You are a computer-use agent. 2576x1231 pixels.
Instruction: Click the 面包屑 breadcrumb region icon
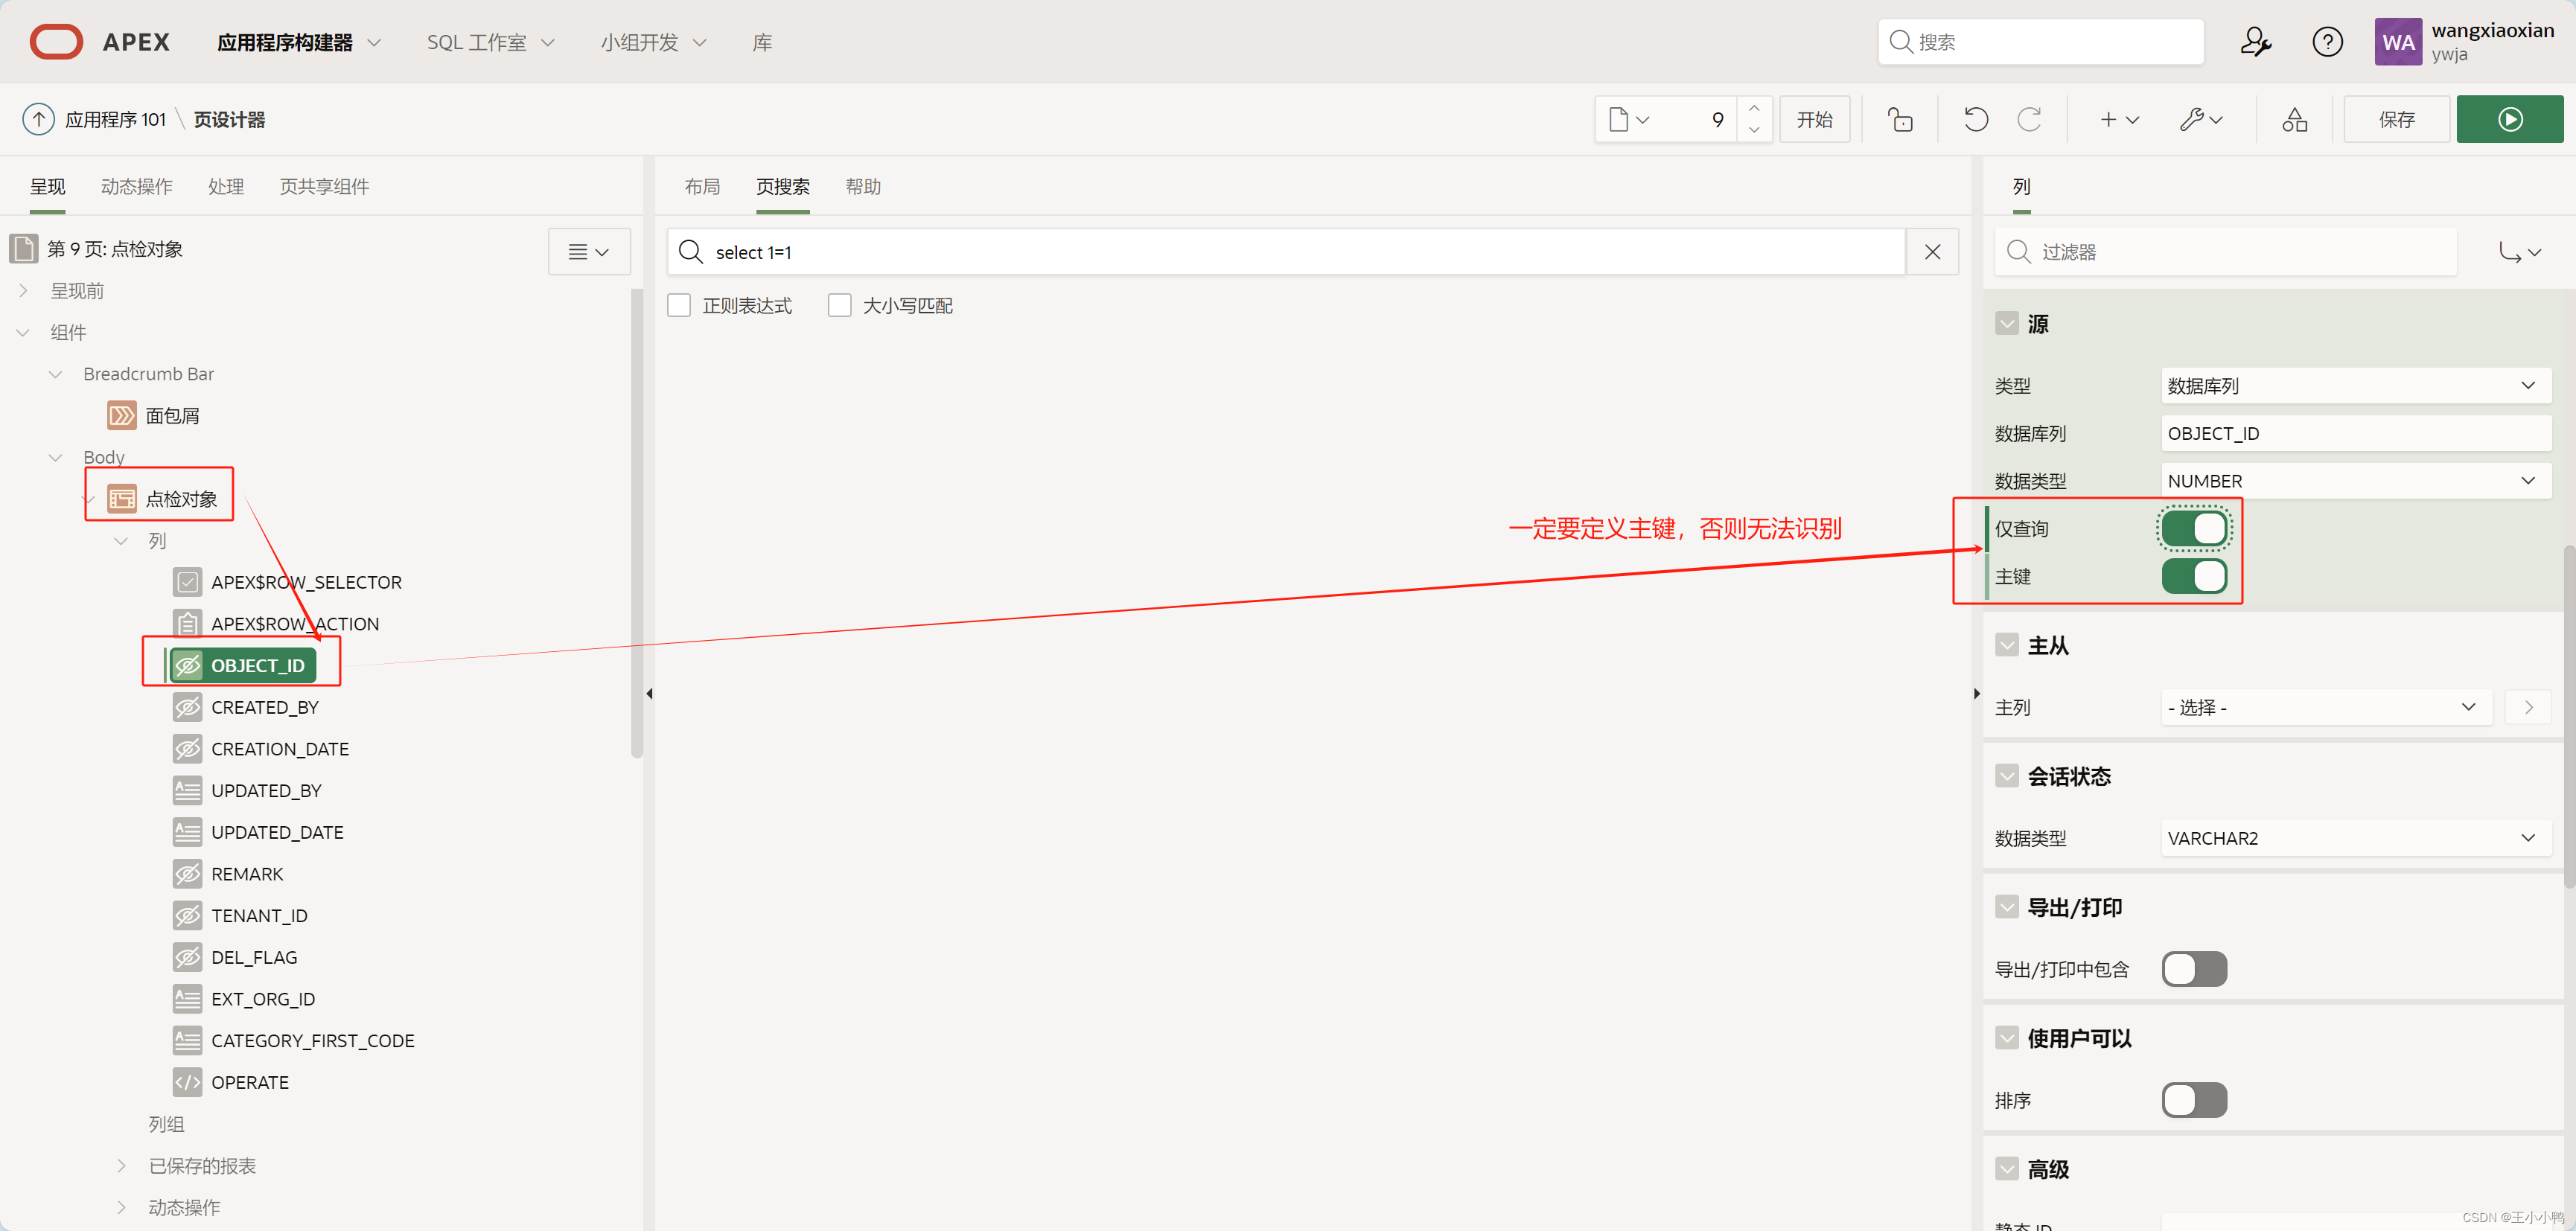(x=122, y=415)
